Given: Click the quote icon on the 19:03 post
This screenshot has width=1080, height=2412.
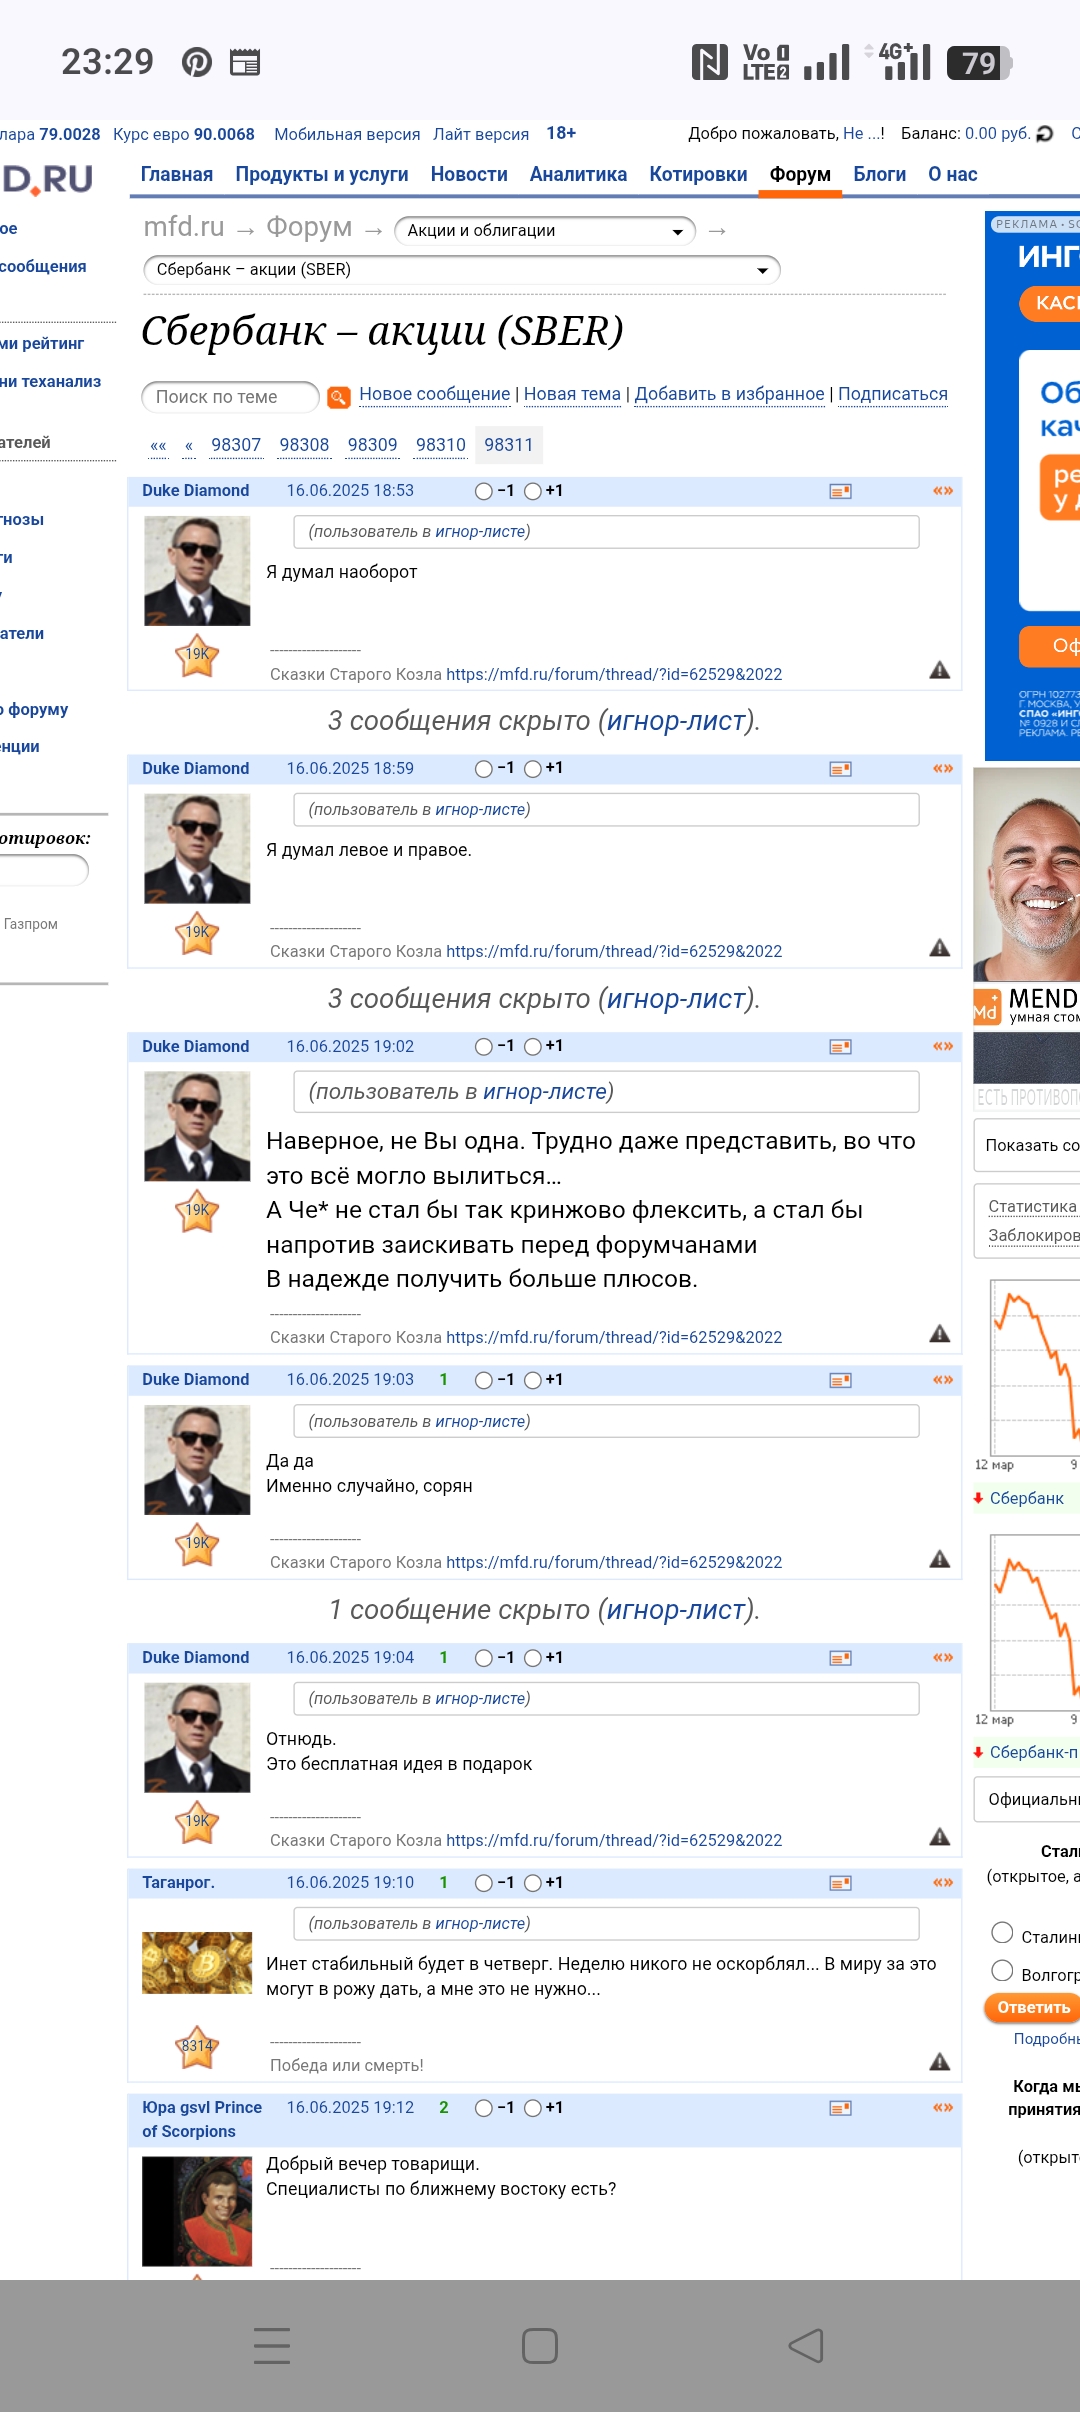Looking at the screenshot, I should pos(943,1380).
